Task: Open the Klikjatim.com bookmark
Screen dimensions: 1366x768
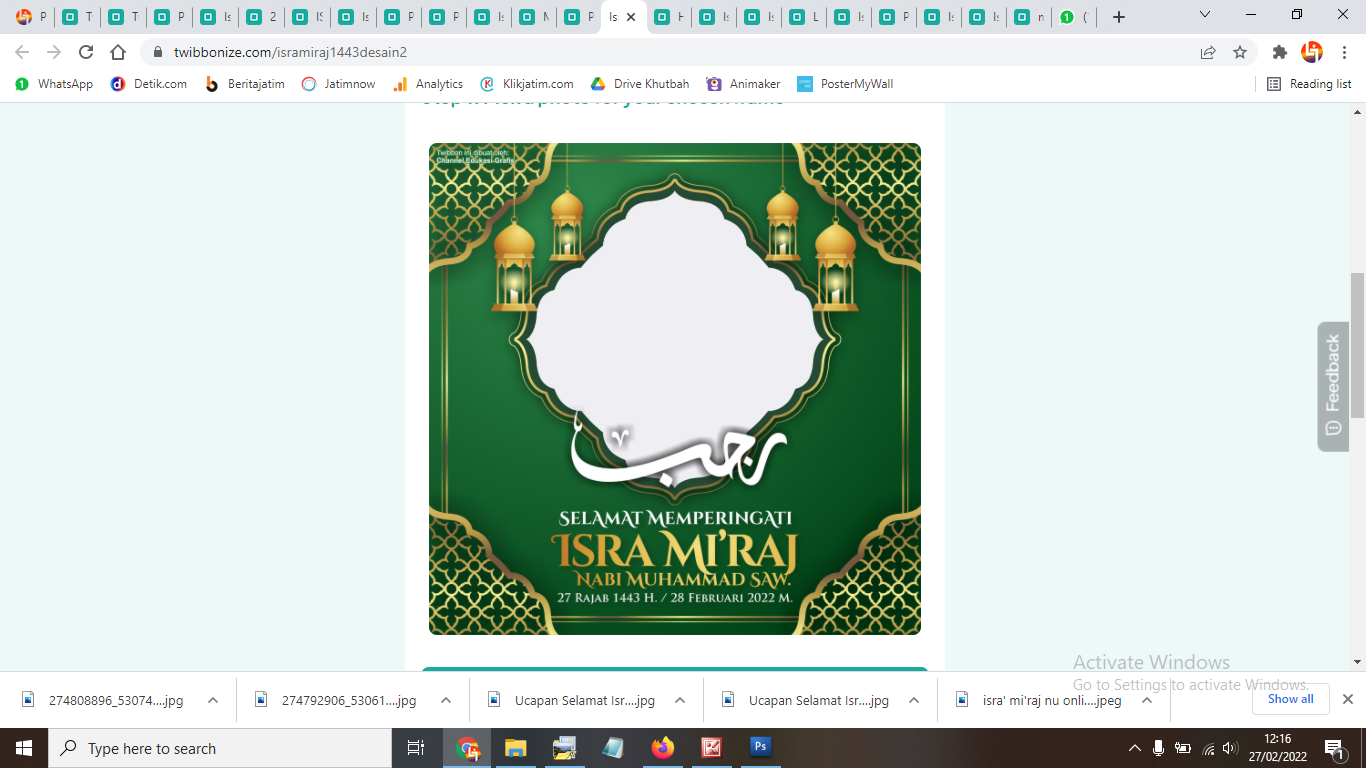Action: click(527, 84)
